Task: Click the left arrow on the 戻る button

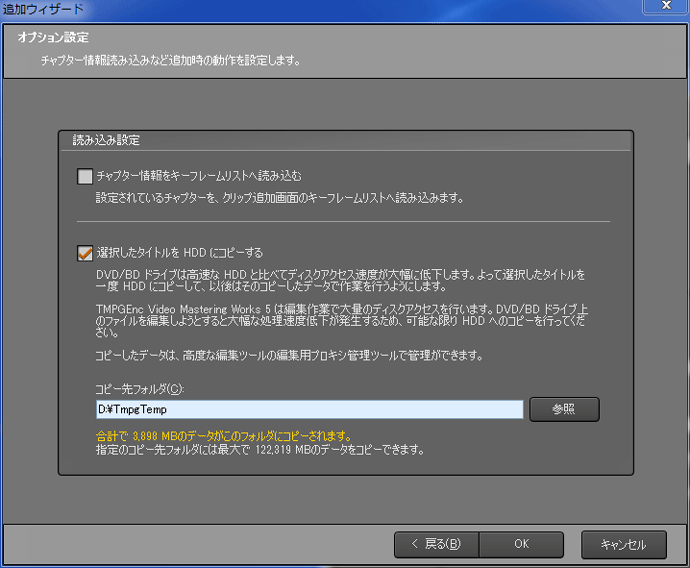Action: pos(414,544)
